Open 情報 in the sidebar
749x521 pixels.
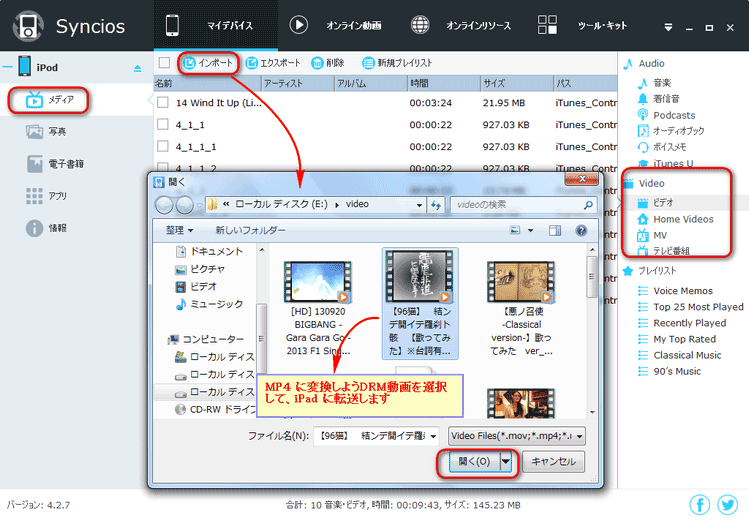pos(46,228)
